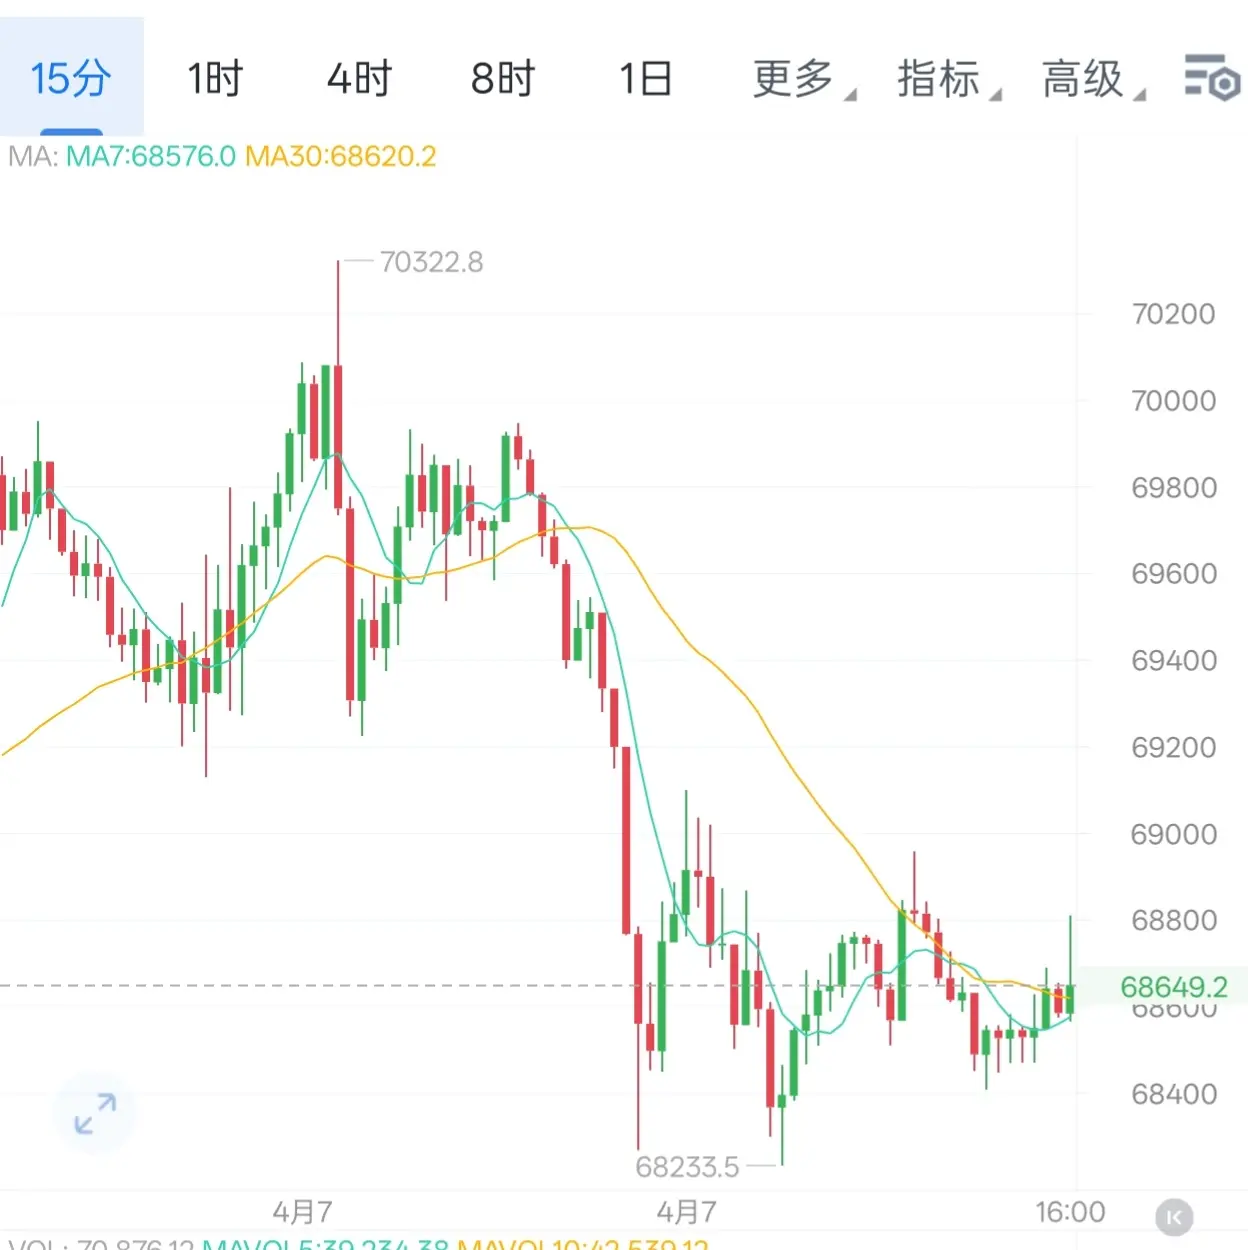Viewport: 1248px width, 1250px height.
Task: Open the 更多 timeframe dropdown
Action: point(803,78)
